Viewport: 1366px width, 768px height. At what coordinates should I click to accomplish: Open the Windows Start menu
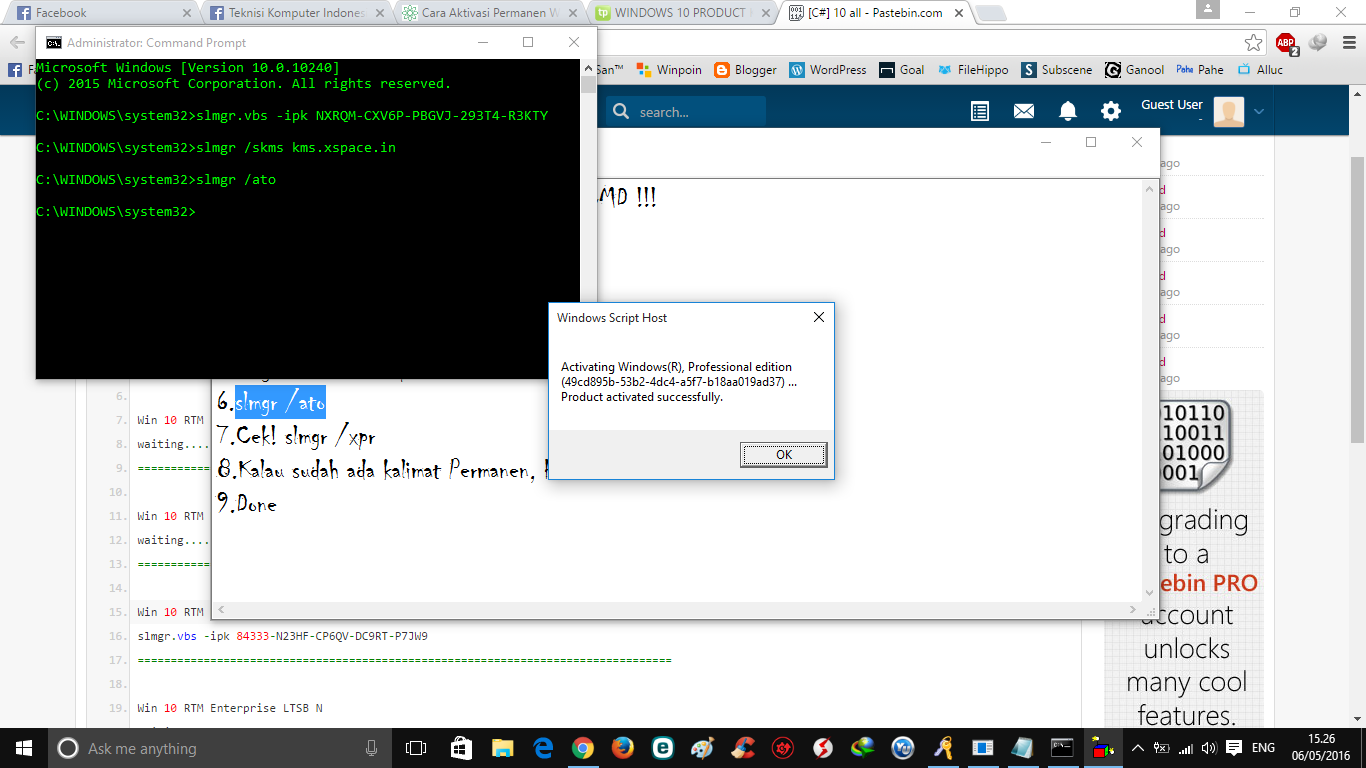click(x=24, y=748)
